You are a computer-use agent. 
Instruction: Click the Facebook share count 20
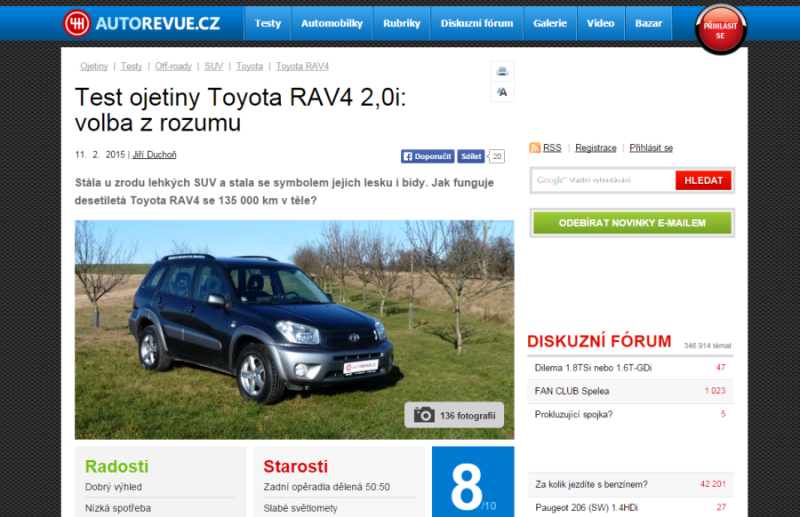[x=496, y=156]
